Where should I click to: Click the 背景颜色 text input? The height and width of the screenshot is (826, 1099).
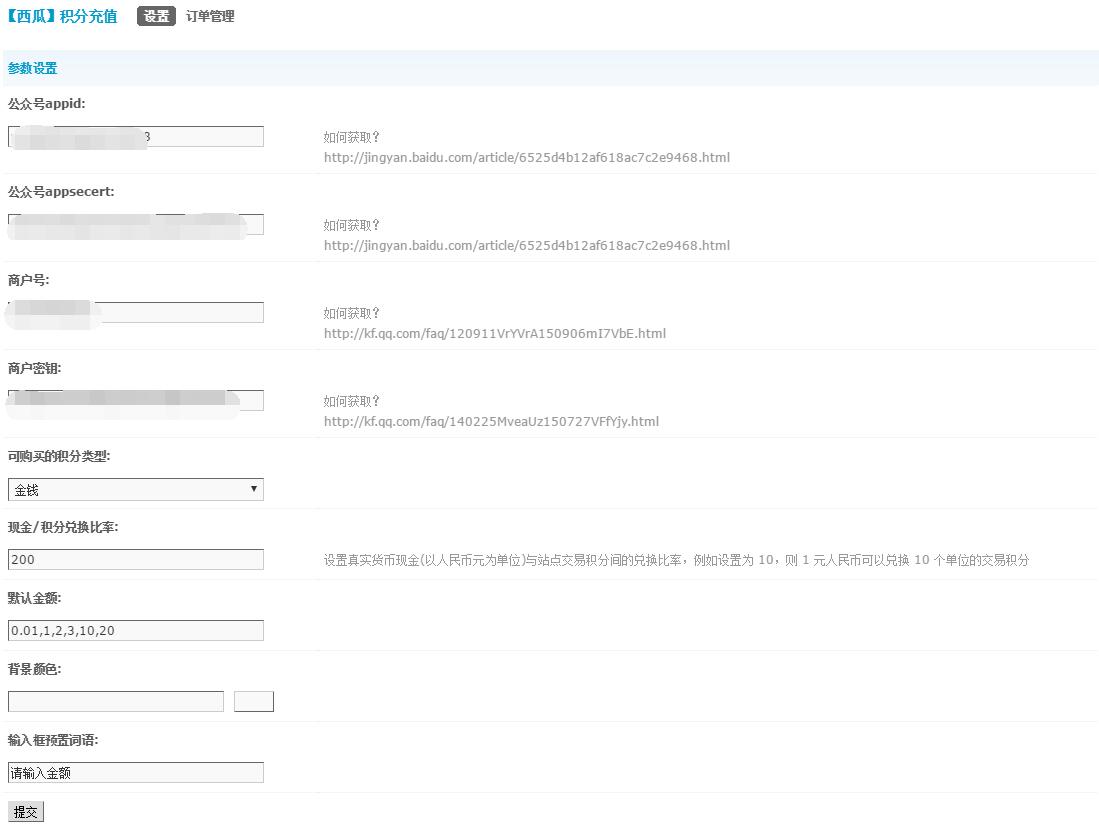(x=116, y=702)
